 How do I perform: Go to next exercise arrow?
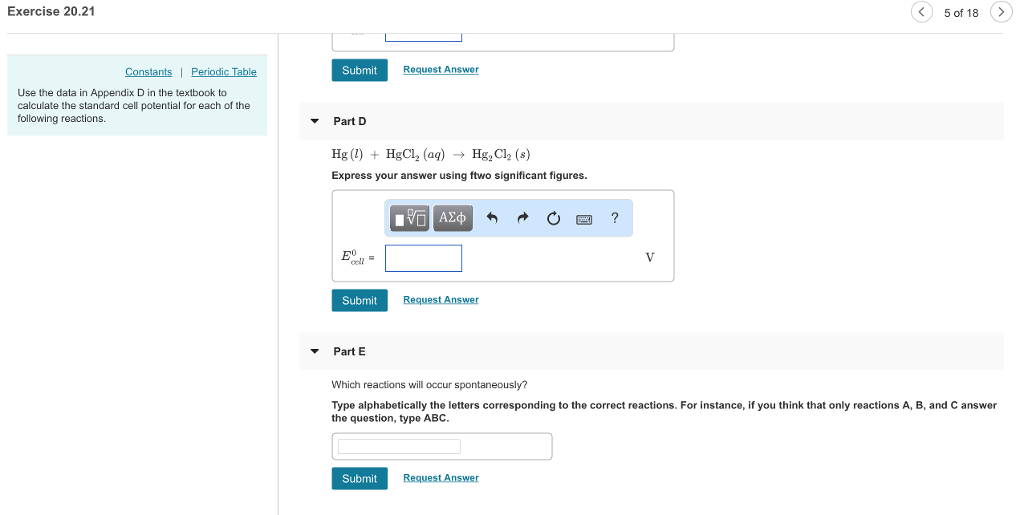pos(1000,12)
